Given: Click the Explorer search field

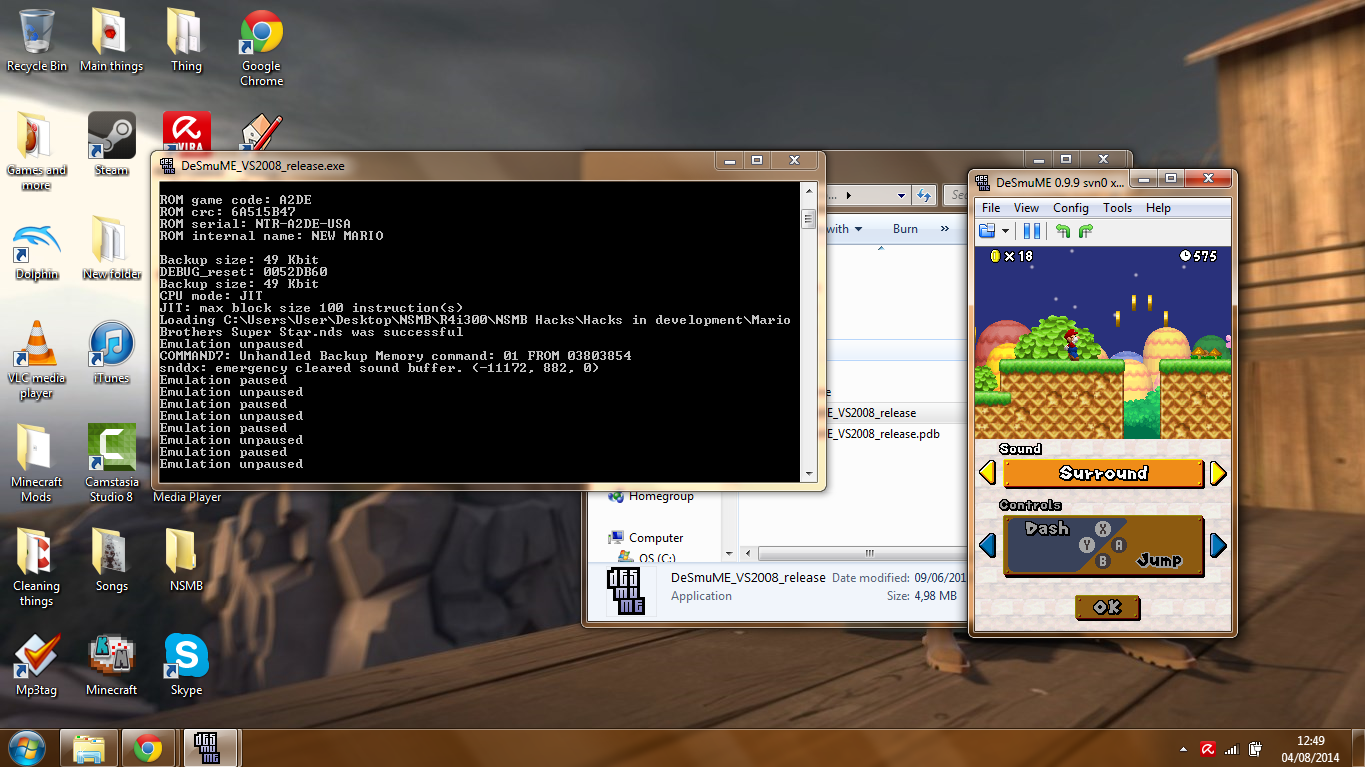Looking at the screenshot, I should tap(954, 196).
